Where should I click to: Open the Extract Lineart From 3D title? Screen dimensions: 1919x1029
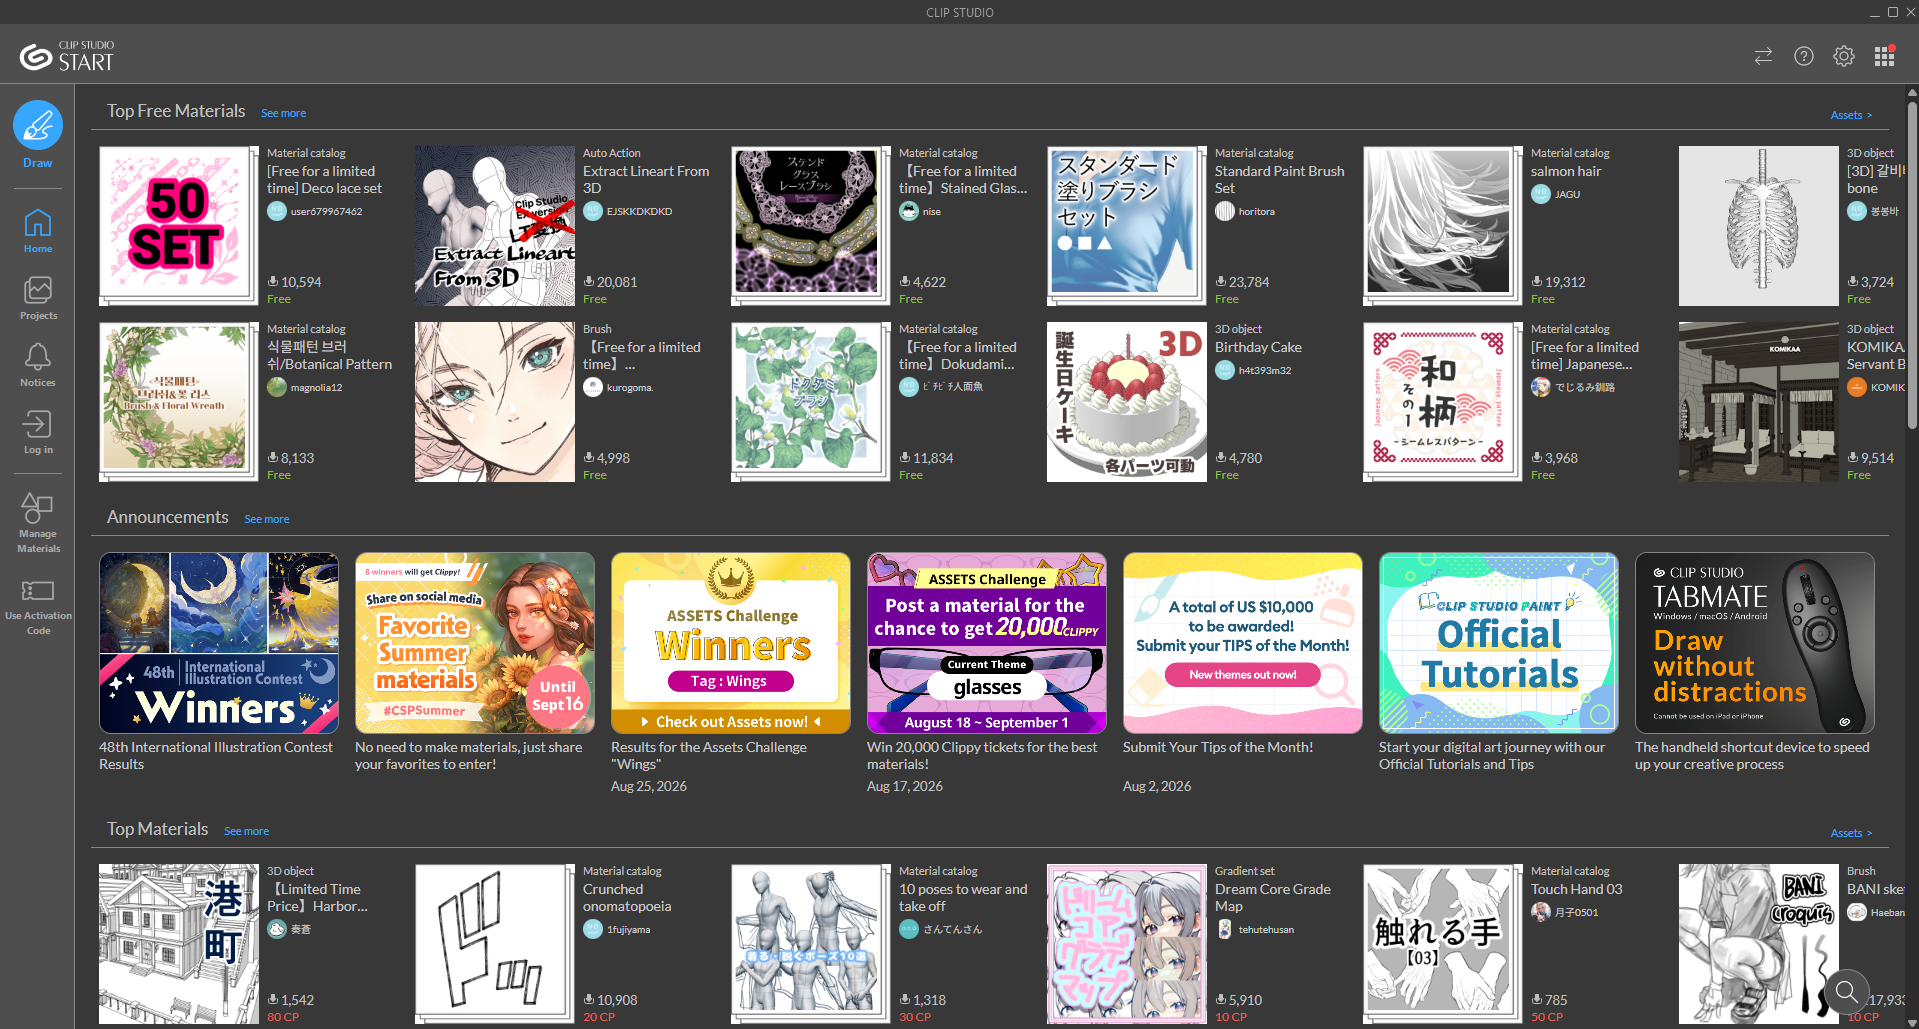pos(646,180)
